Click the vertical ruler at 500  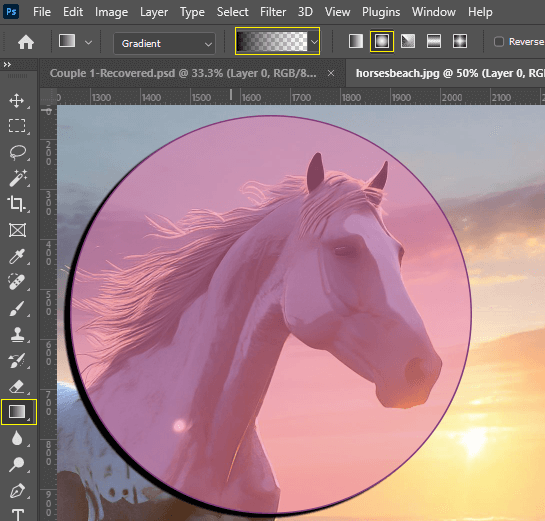[48, 303]
